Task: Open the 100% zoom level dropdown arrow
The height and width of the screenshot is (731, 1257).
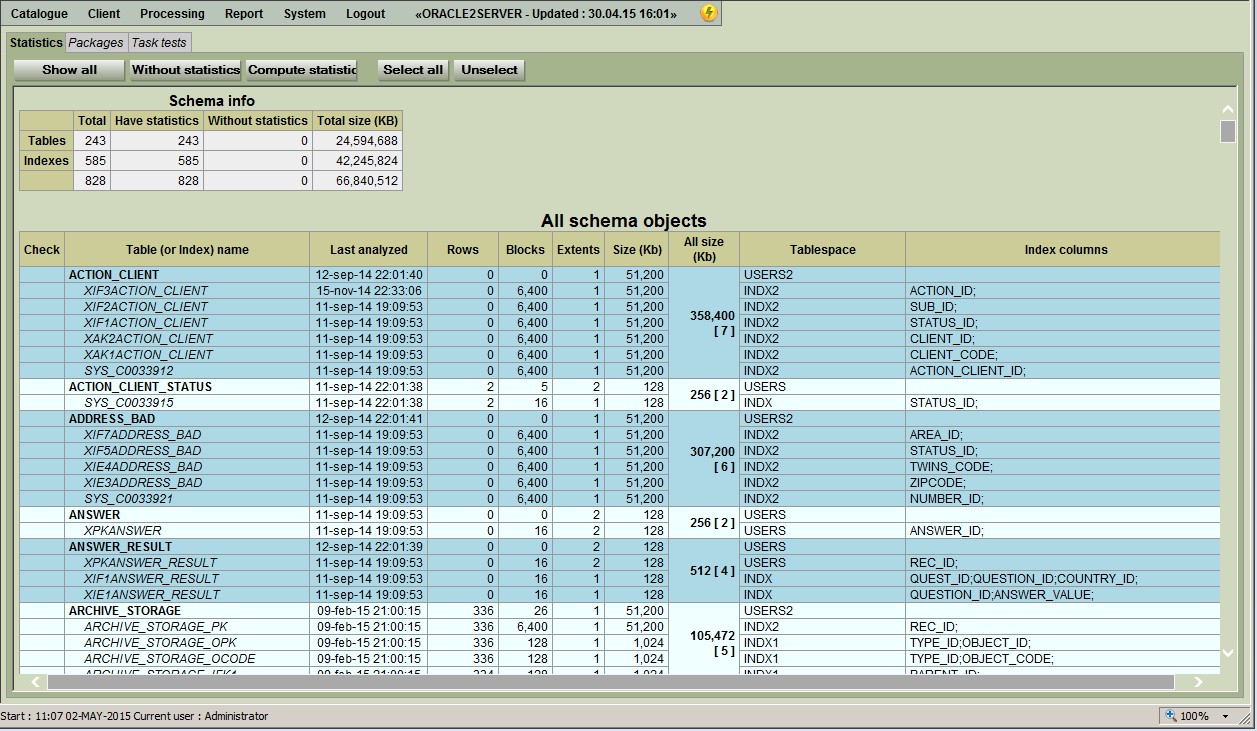Action: [x=1225, y=716]
